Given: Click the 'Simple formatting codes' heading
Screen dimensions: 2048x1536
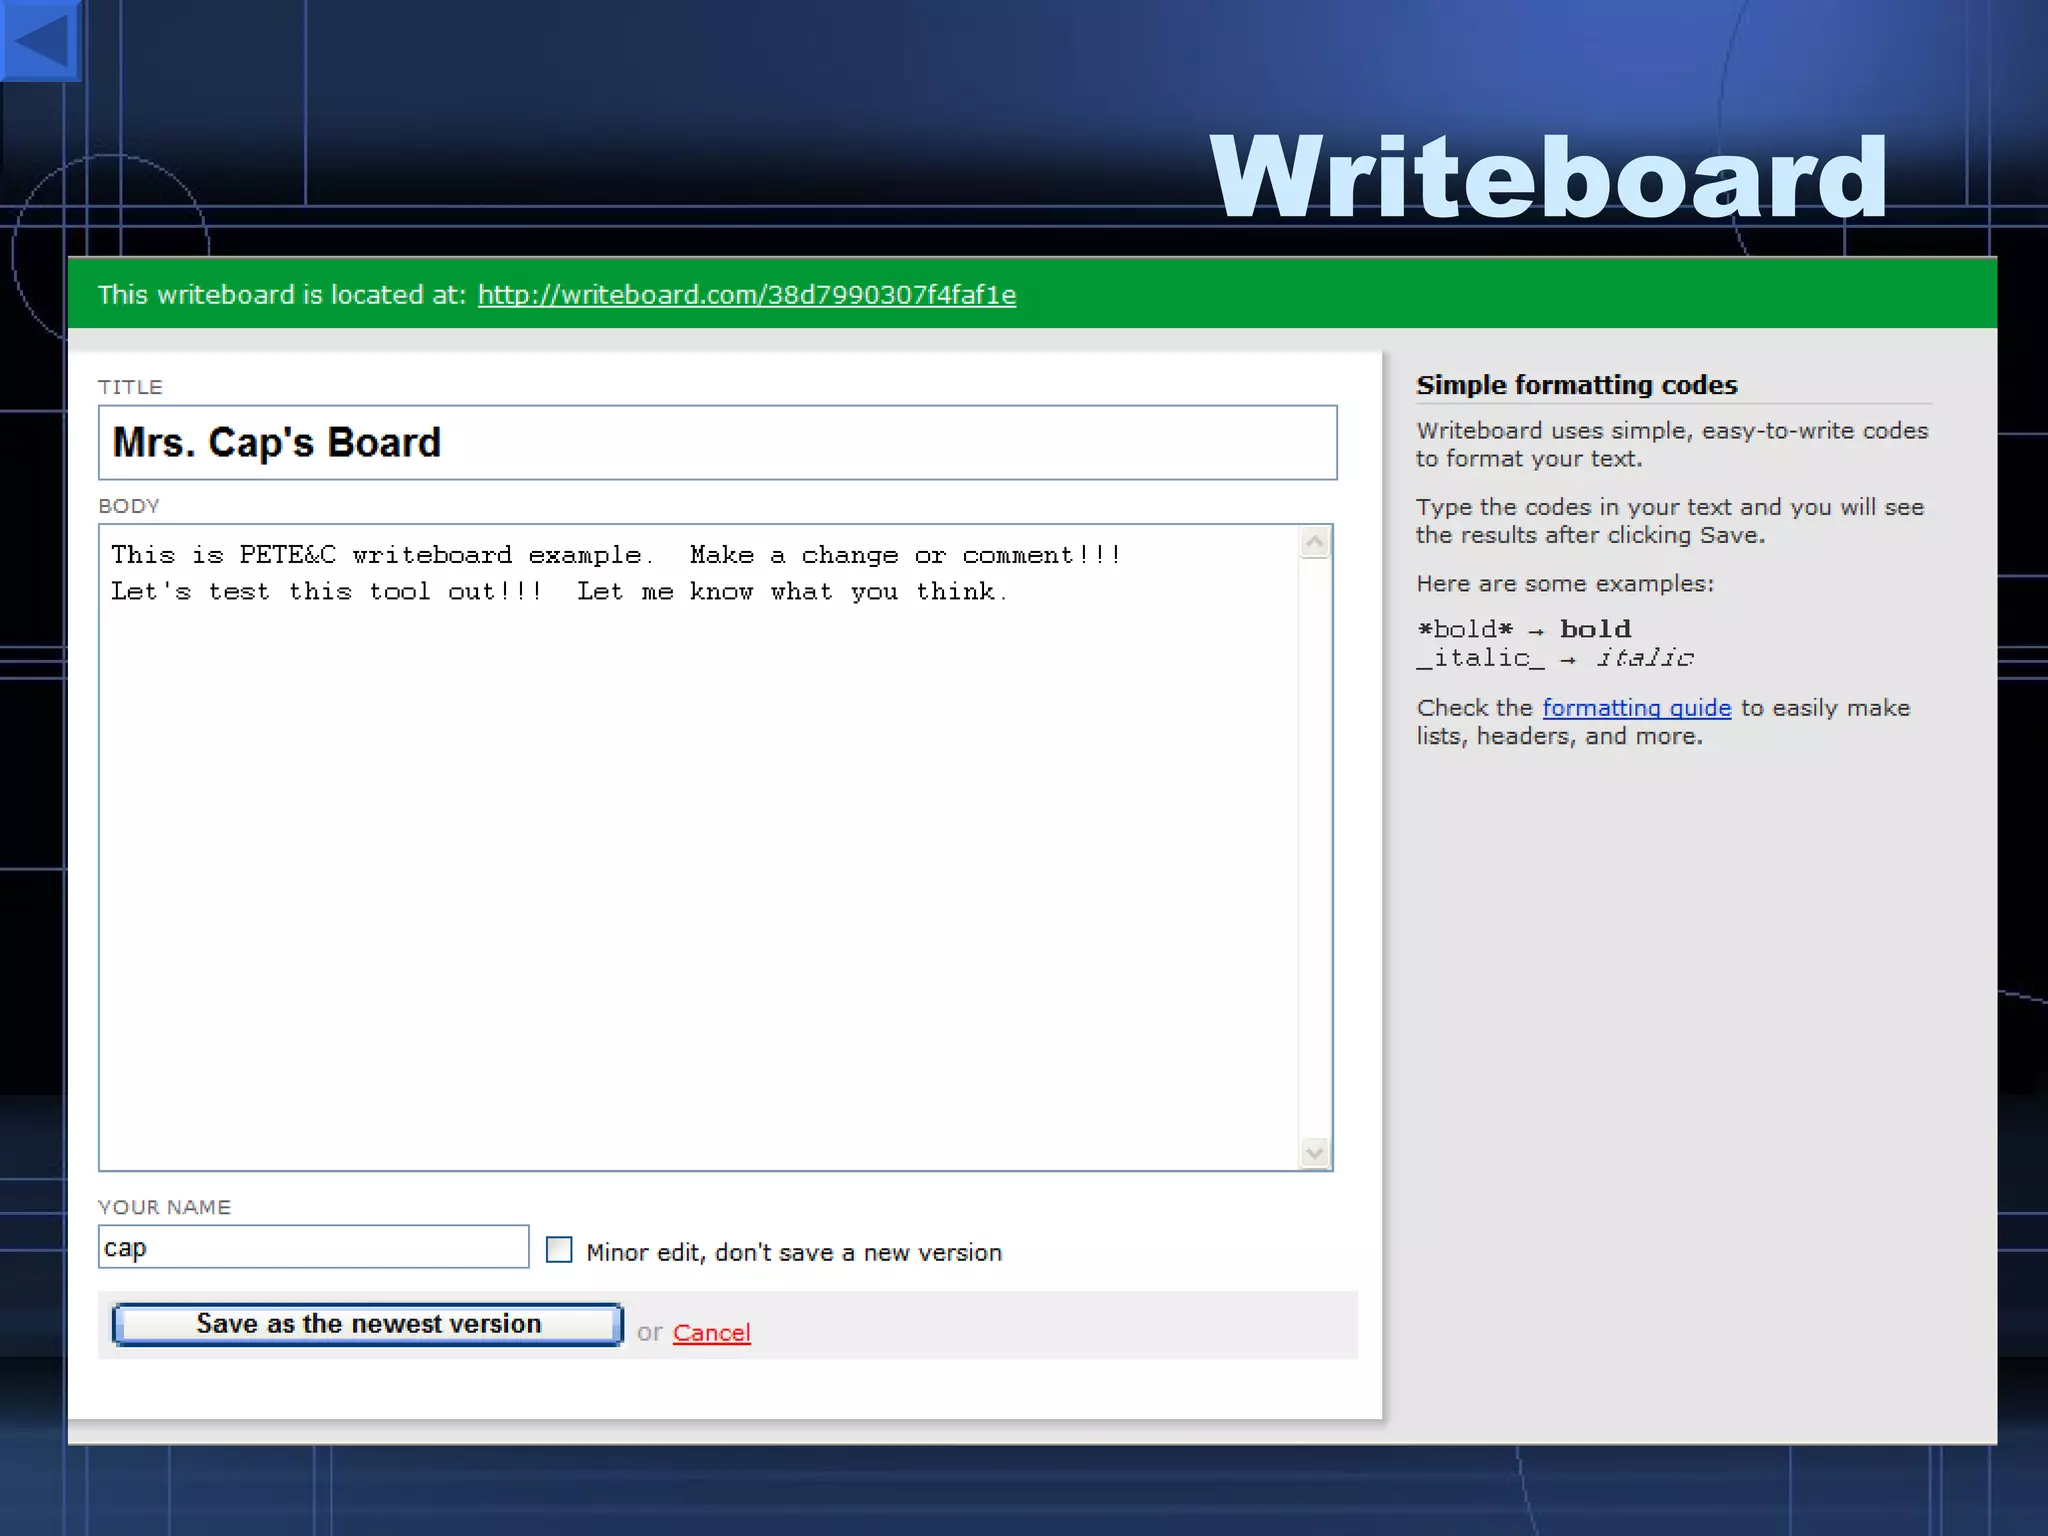Looking at the screenshot, I should point(1576,385).
